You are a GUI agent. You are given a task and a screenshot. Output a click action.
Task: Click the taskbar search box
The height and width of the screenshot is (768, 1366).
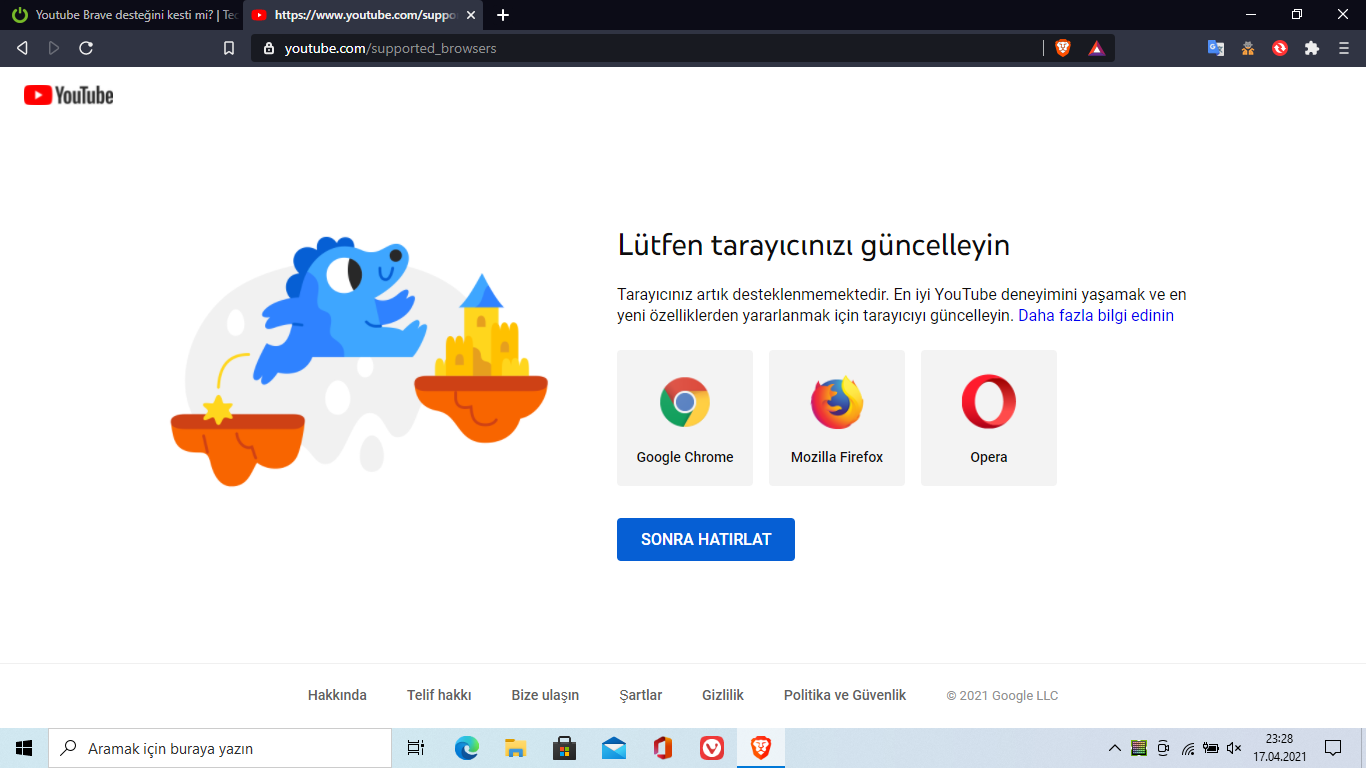pos(220,748)
